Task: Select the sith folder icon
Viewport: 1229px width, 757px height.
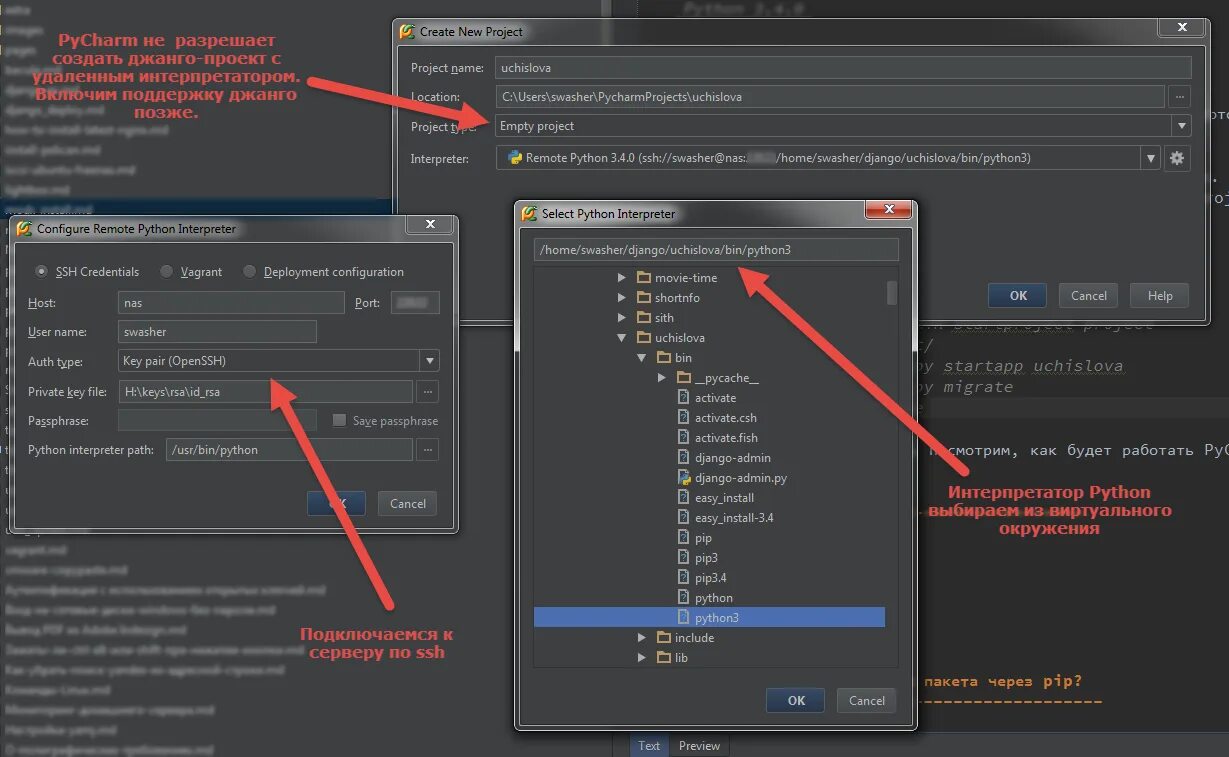Action: [x=644, y=318]
